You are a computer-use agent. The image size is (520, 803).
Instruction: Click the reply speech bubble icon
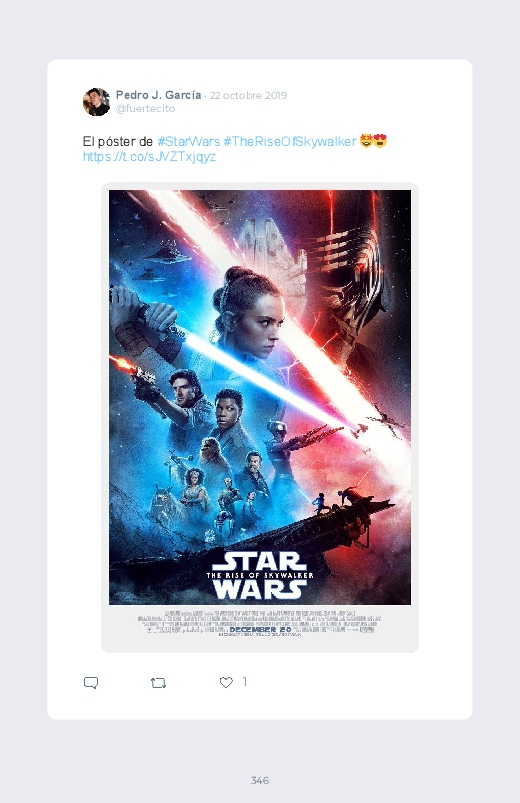pos(91,683)
